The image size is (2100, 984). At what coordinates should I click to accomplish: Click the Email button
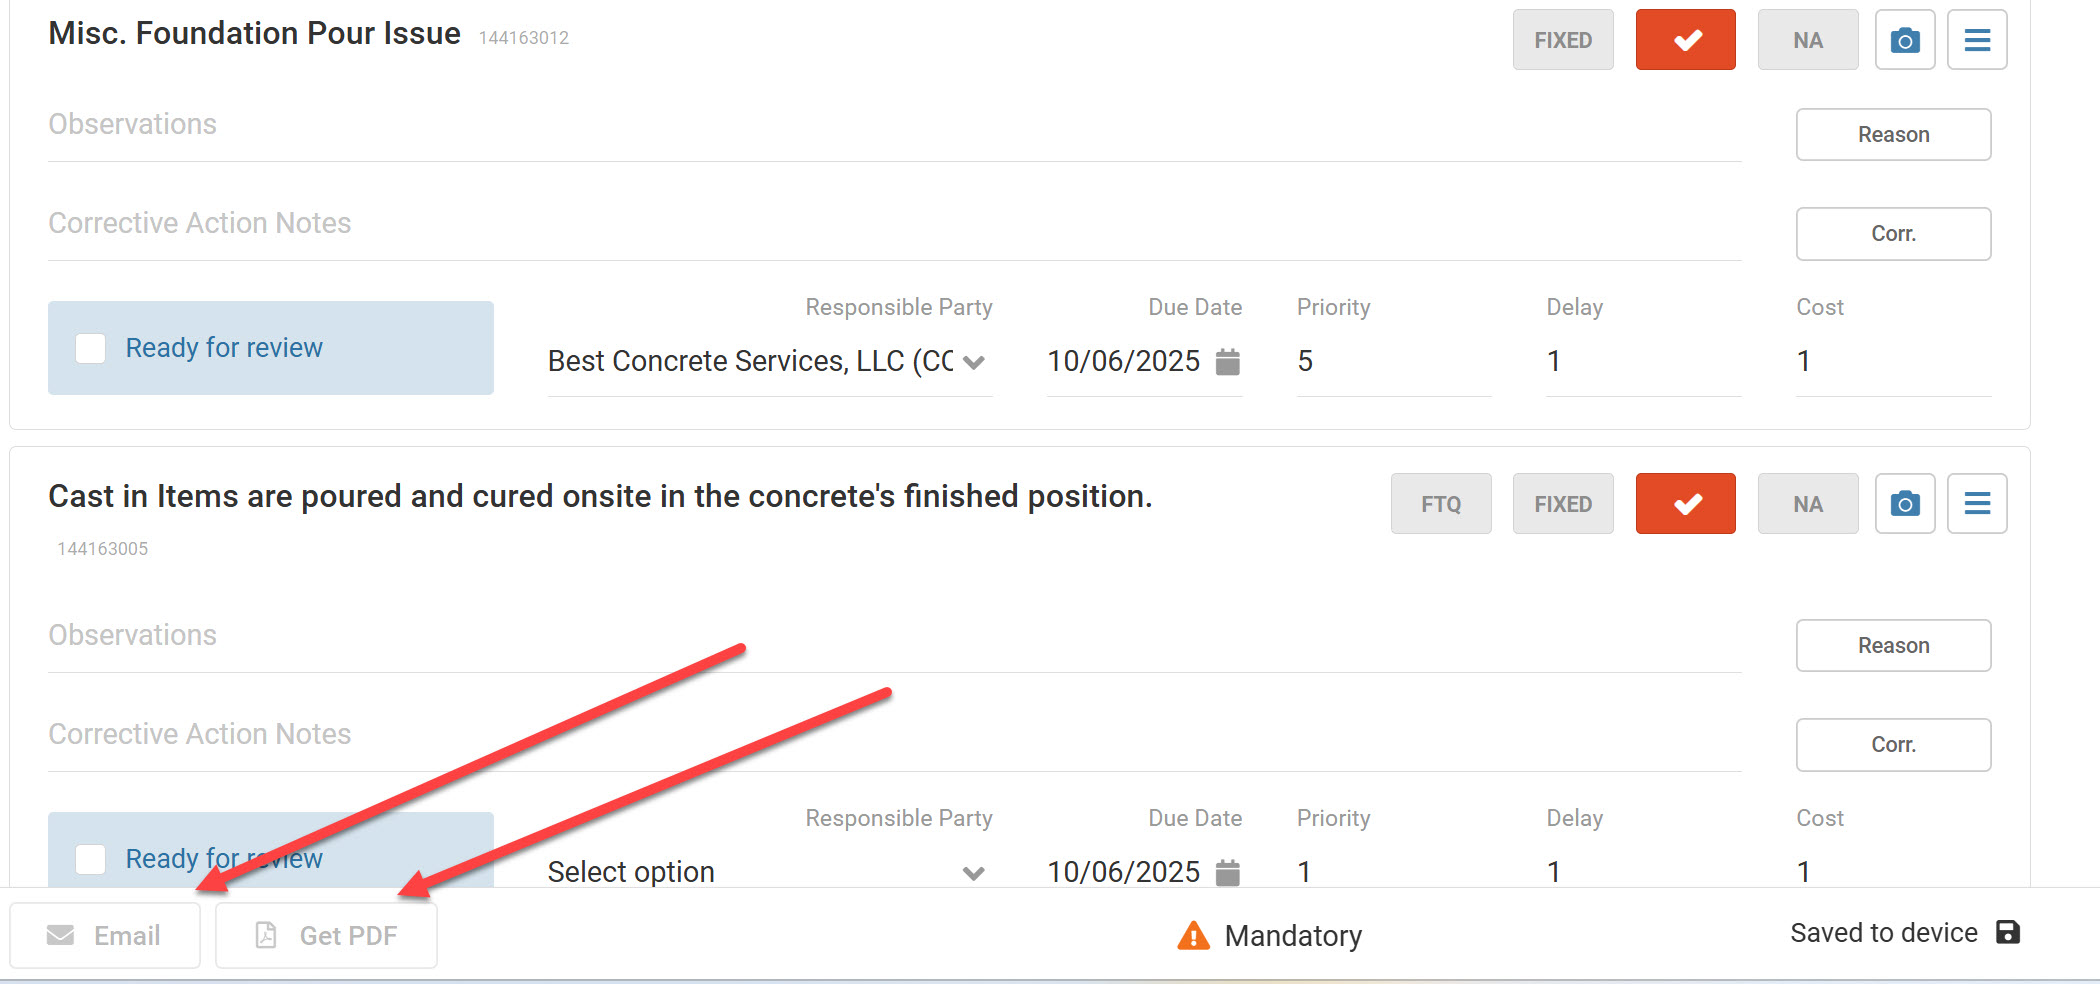click(x=105, y=935)
